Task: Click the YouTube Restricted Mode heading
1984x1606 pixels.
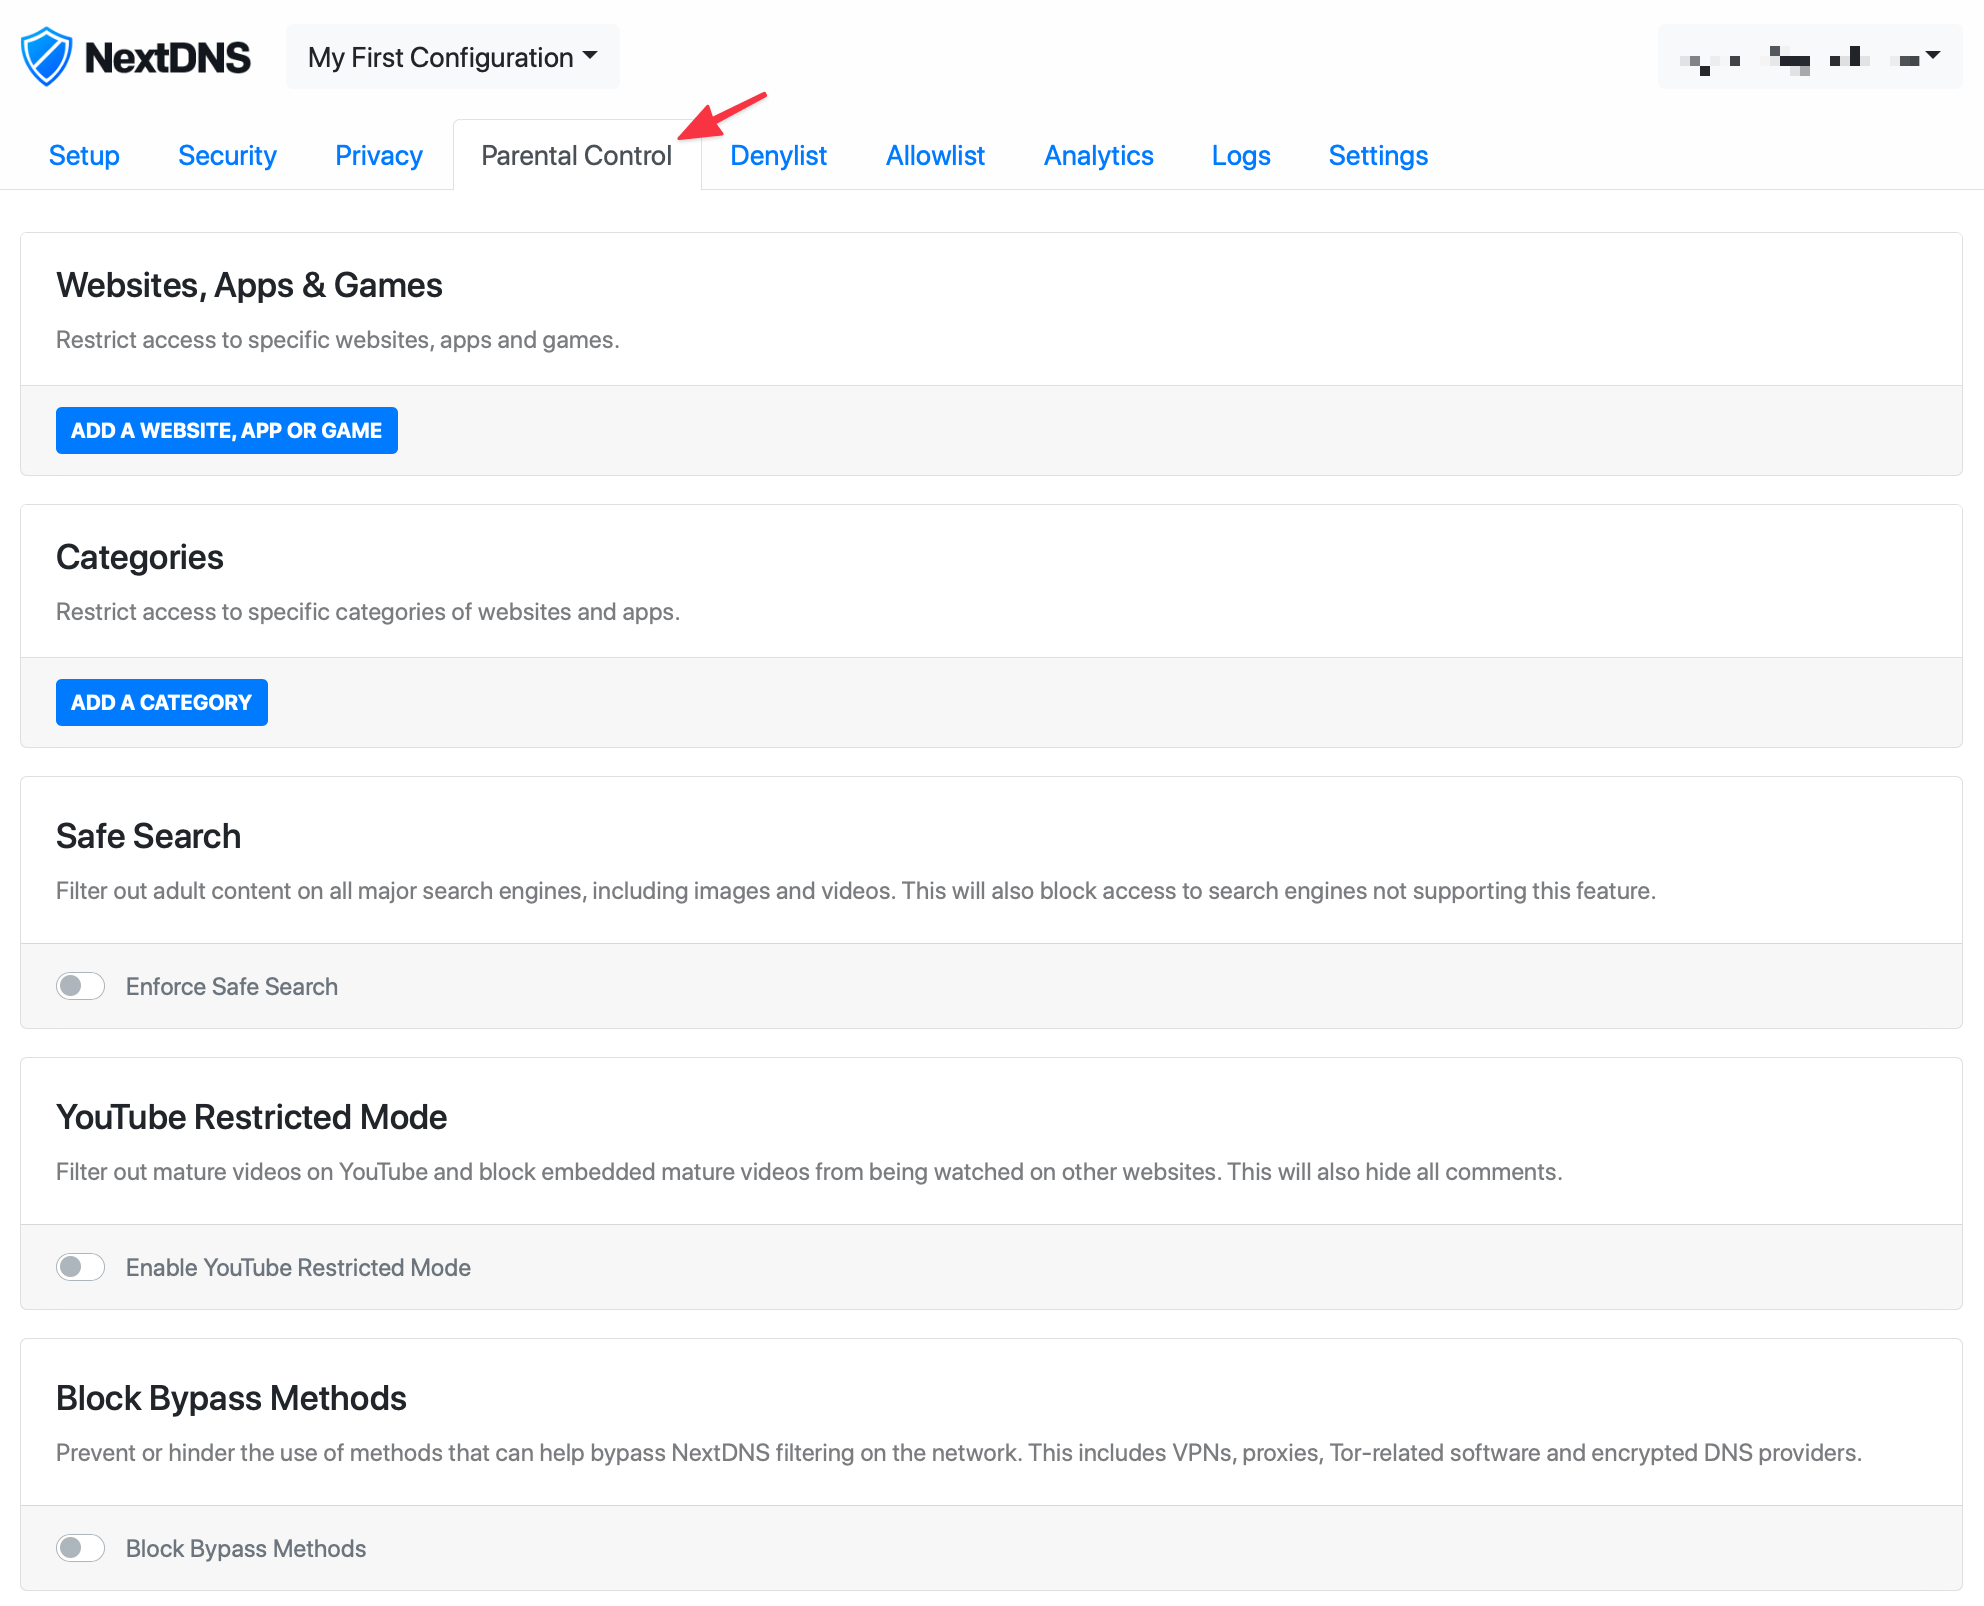Action: pos(251,1117)
